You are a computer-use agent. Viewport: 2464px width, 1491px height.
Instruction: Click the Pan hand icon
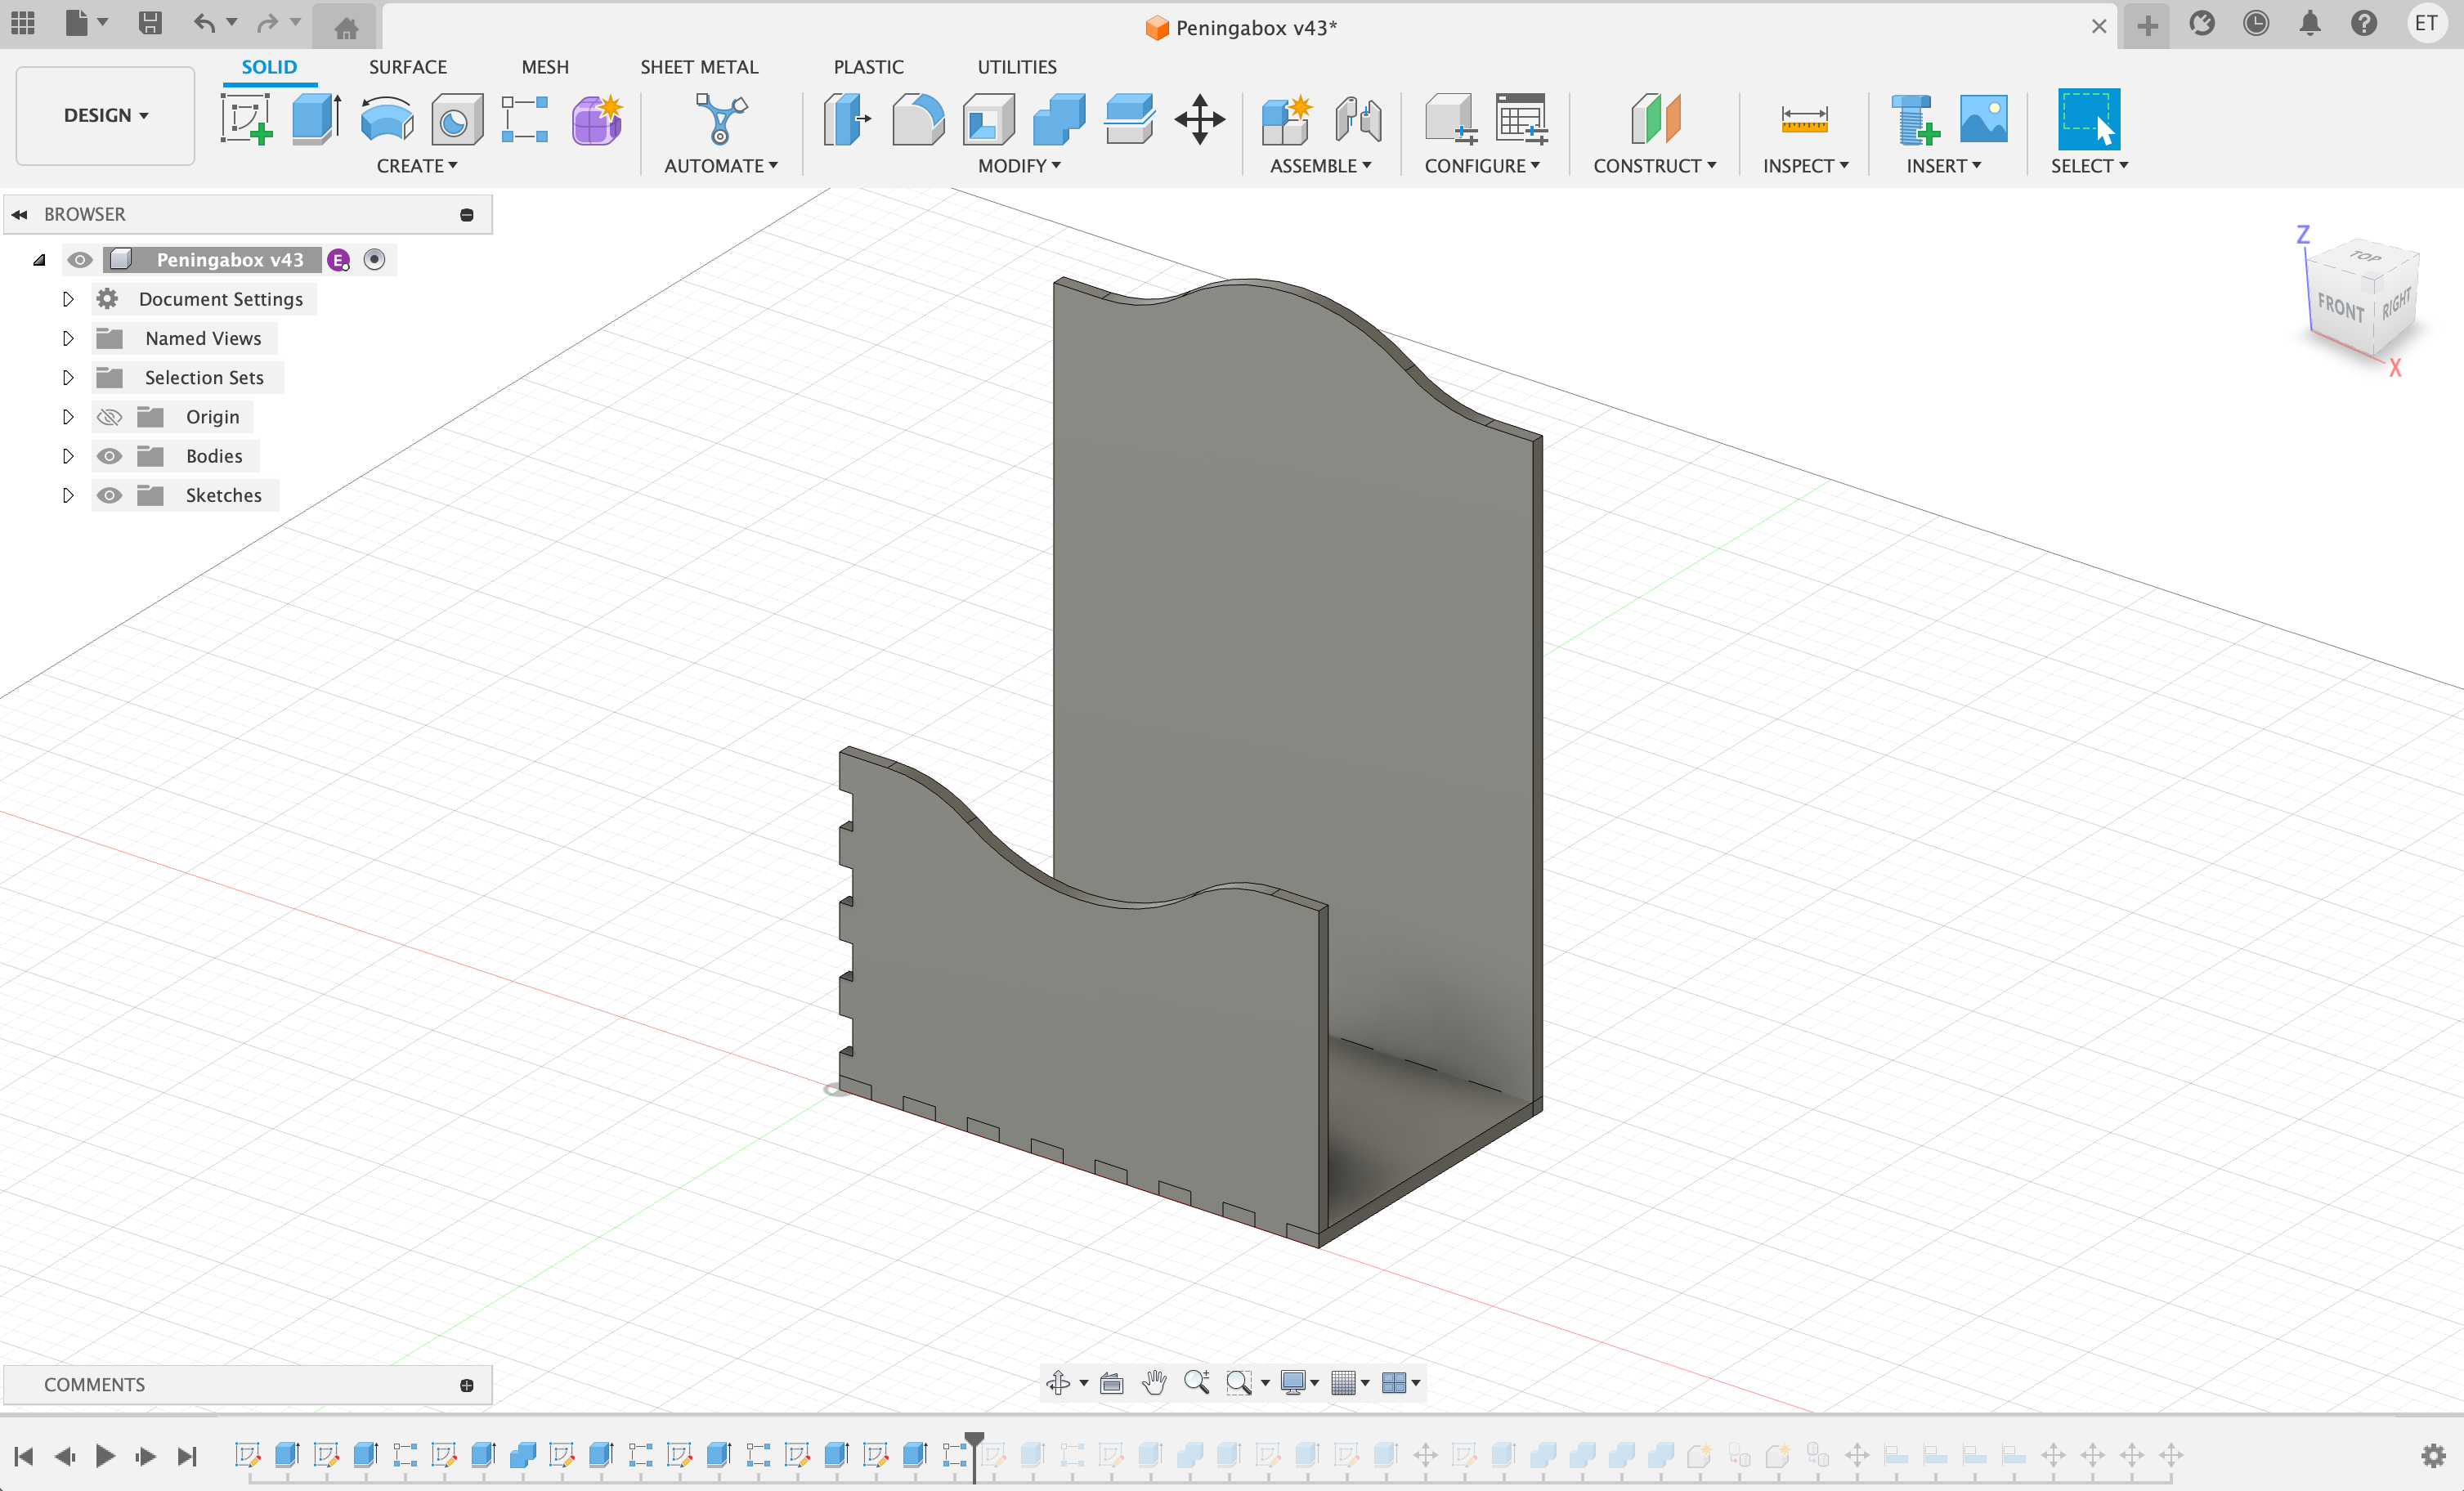point(1154,1382)
